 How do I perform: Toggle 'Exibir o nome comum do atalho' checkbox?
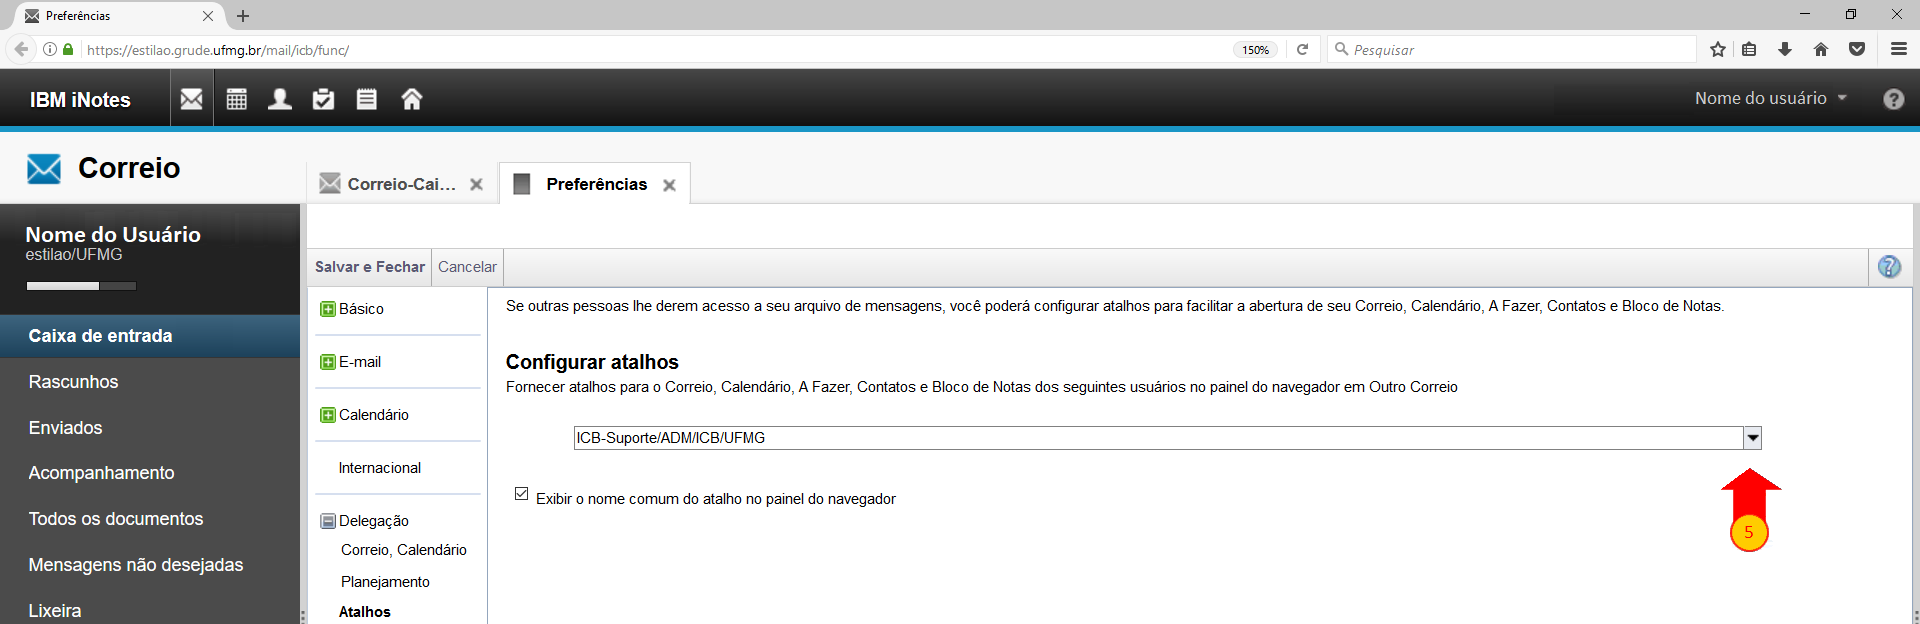521,494
